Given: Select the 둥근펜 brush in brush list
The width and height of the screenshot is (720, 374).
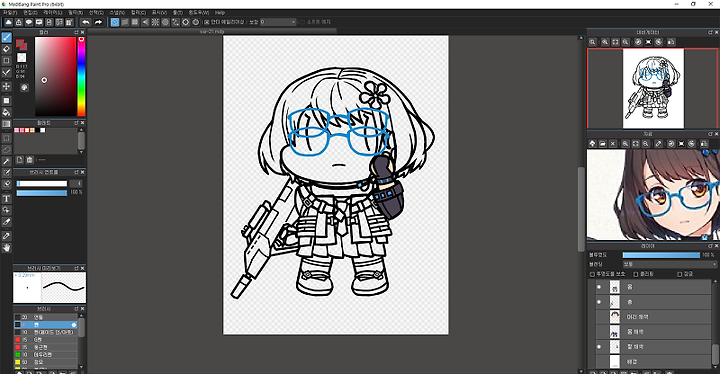Looking at the screenshot, I should pos(45,347).
